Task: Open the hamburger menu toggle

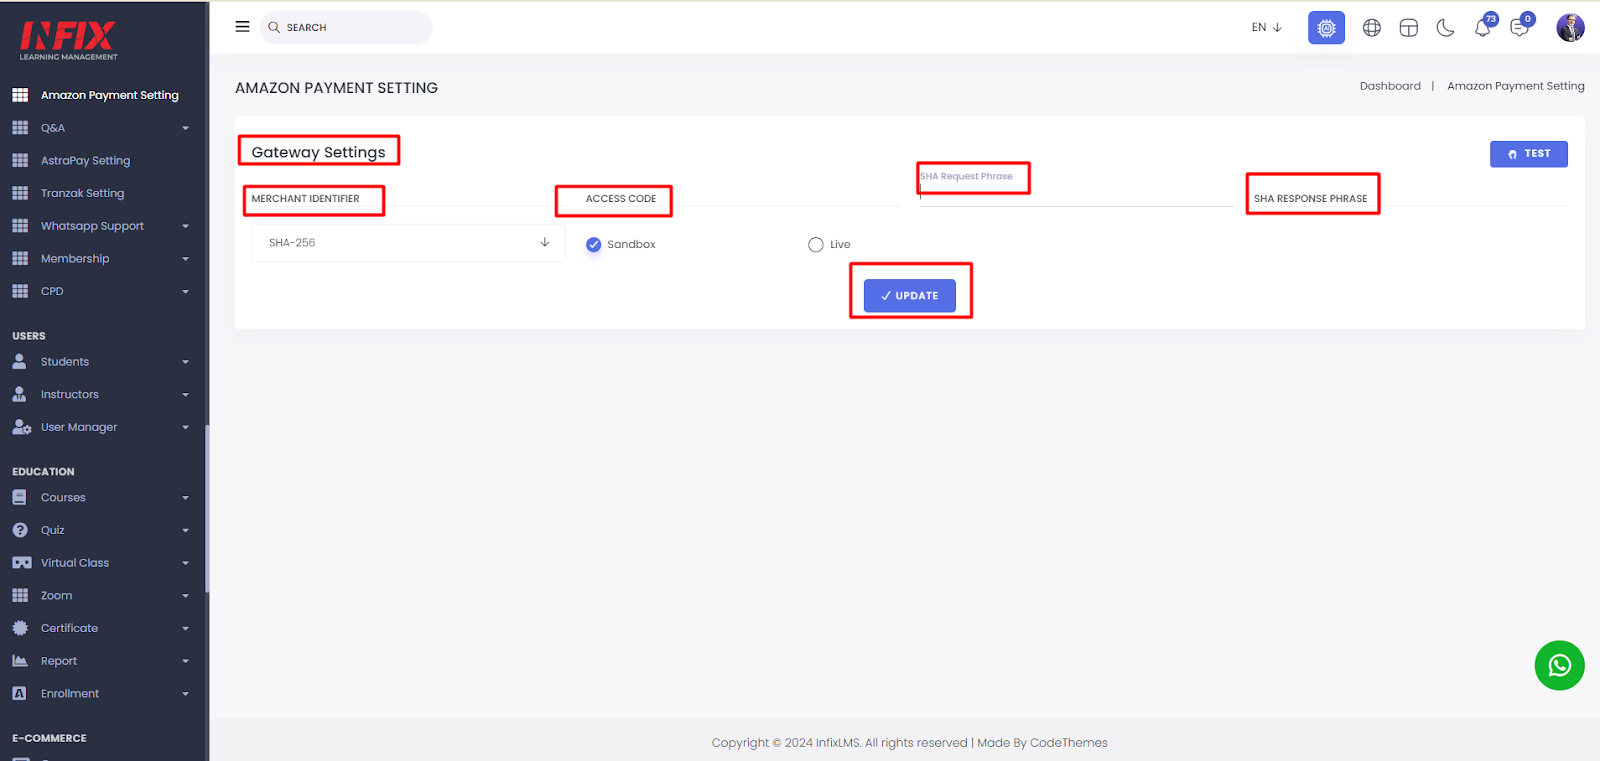Action: (x=242, y=27)
